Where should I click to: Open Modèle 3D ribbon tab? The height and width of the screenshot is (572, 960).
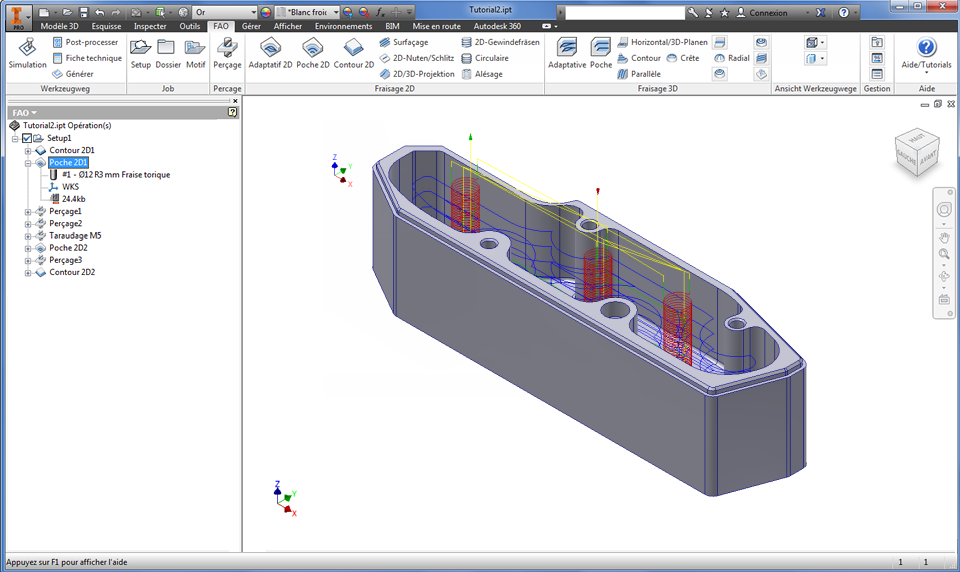point(59,26)
